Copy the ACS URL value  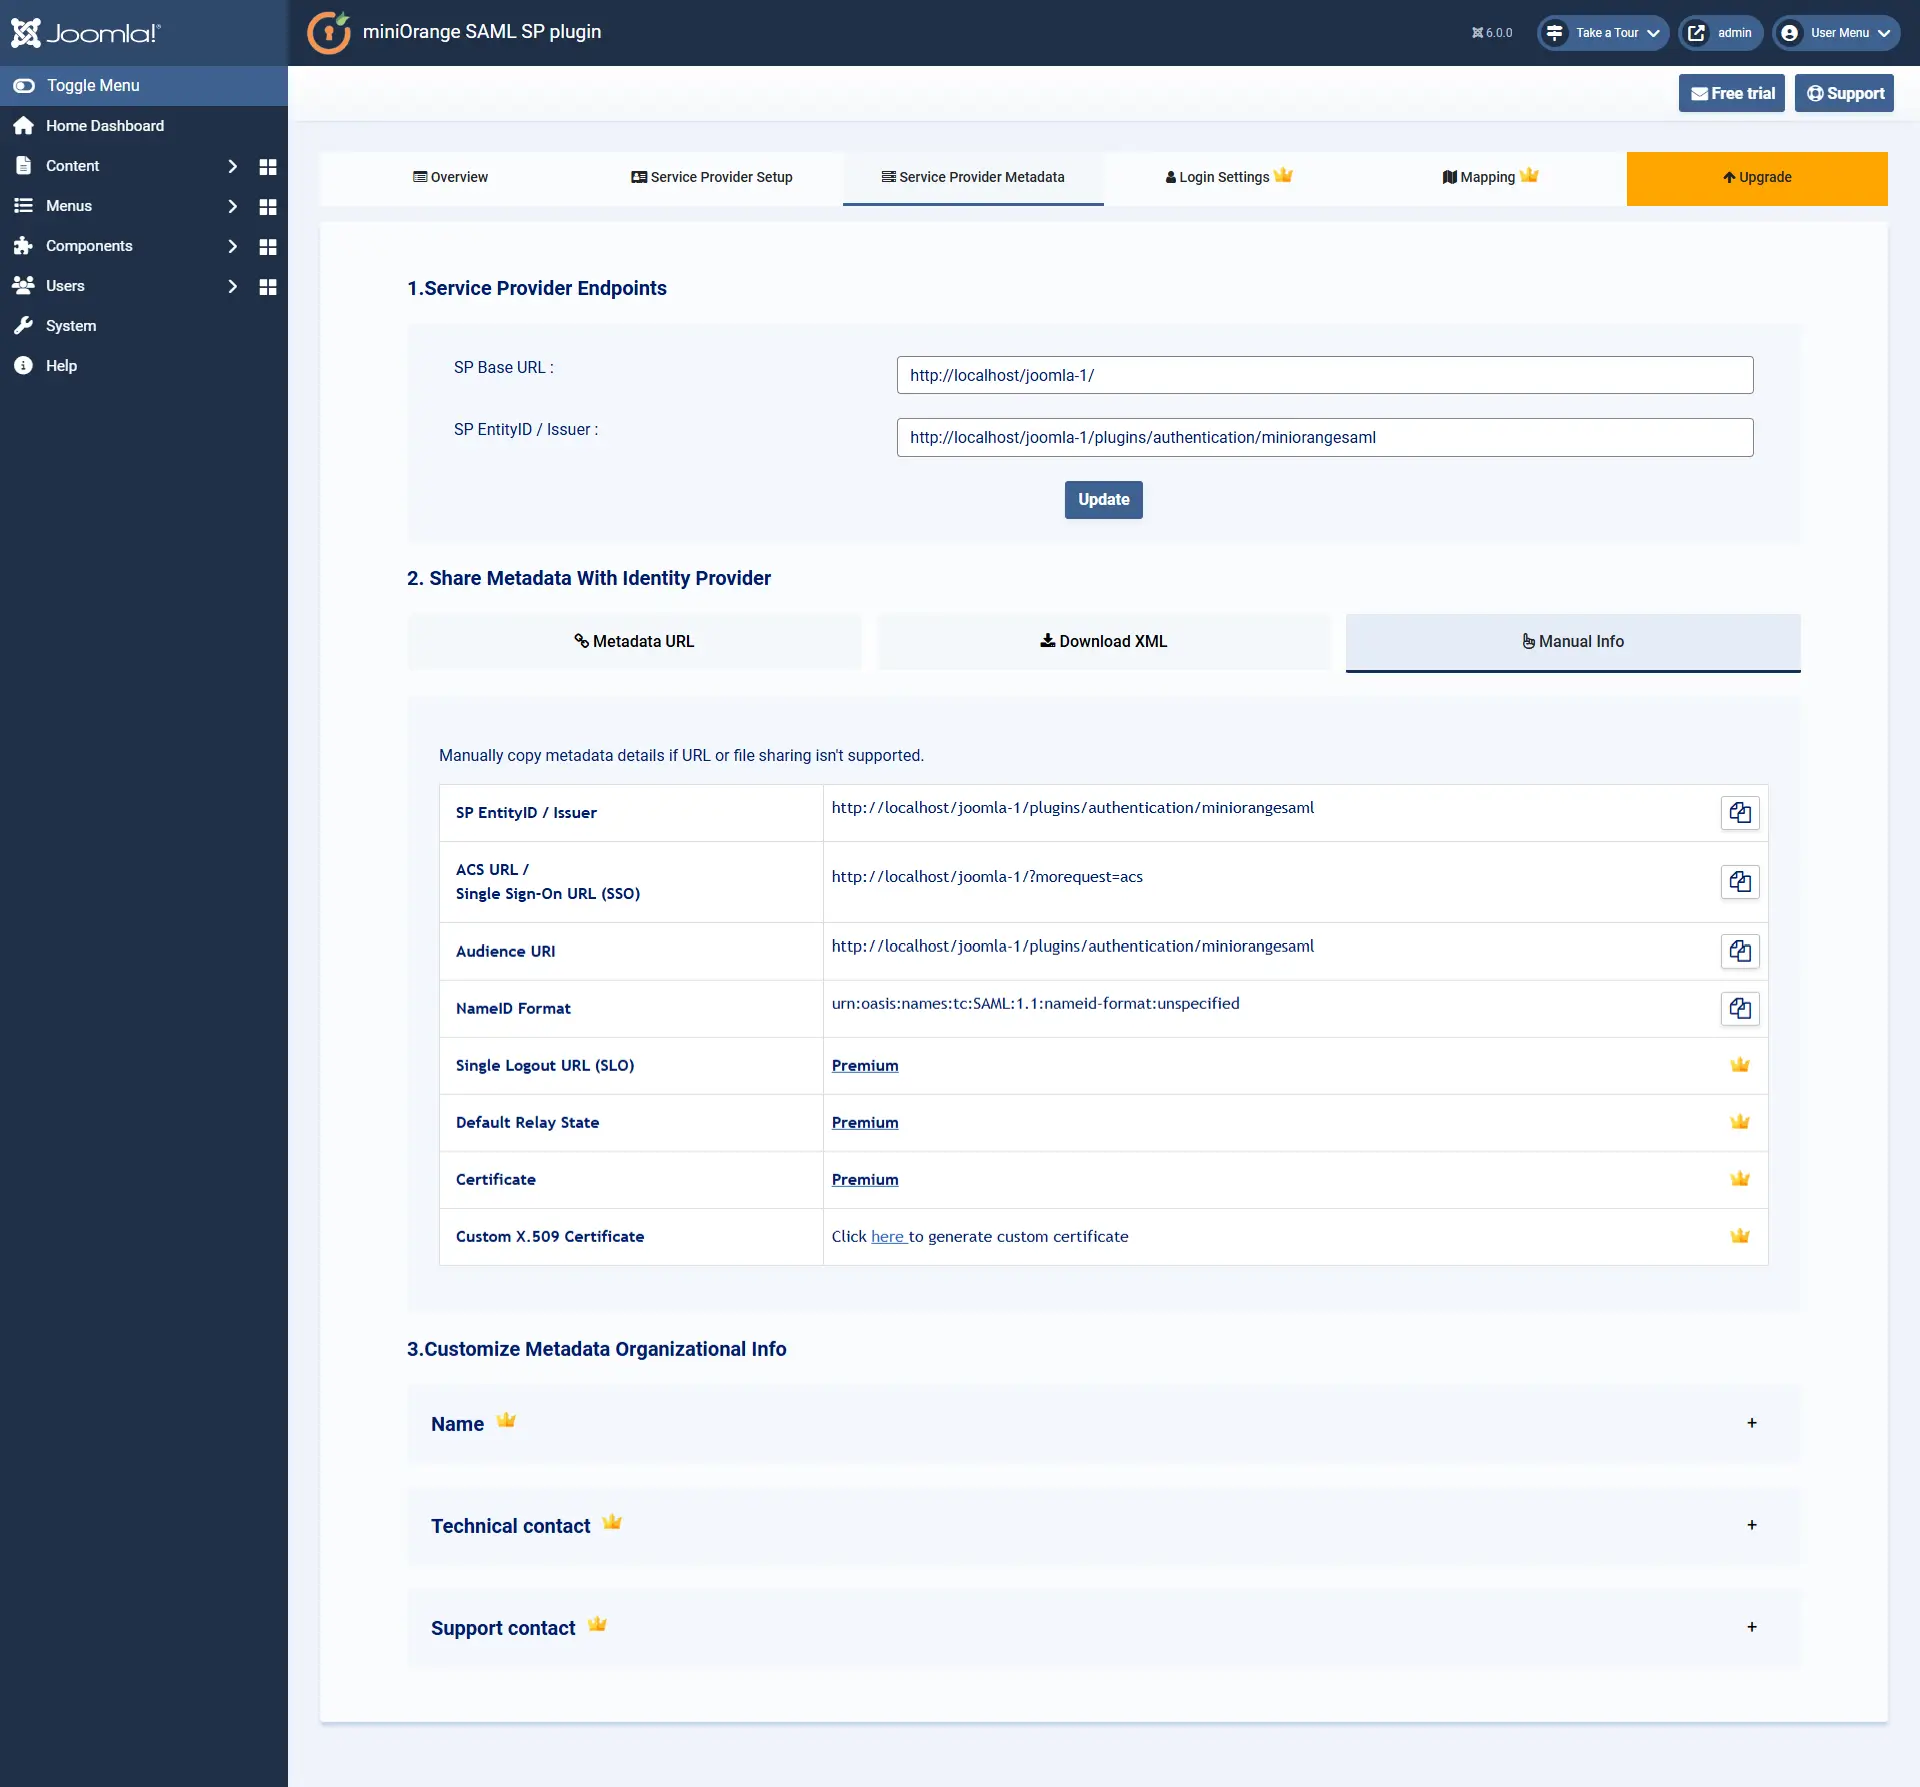coord(1739,881)
